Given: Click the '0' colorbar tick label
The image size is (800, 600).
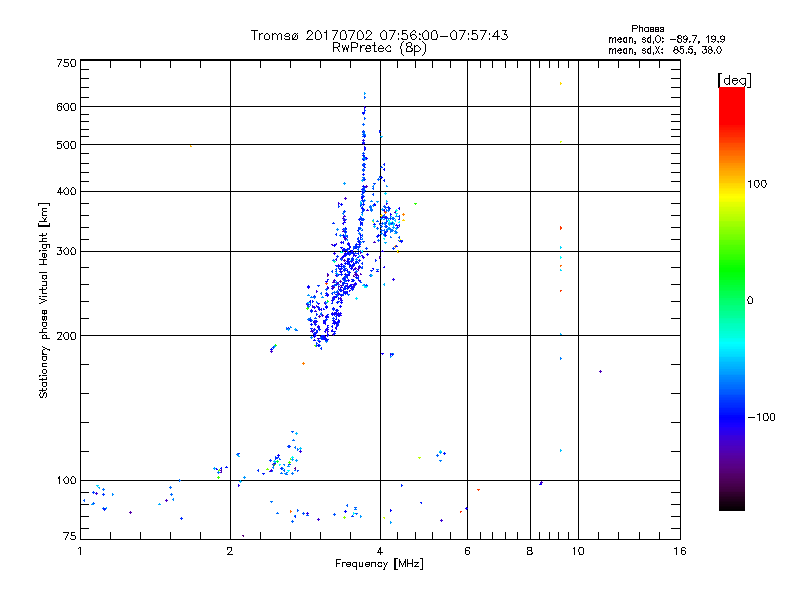Looking at the screenshot, I should (x=750, y=300).
